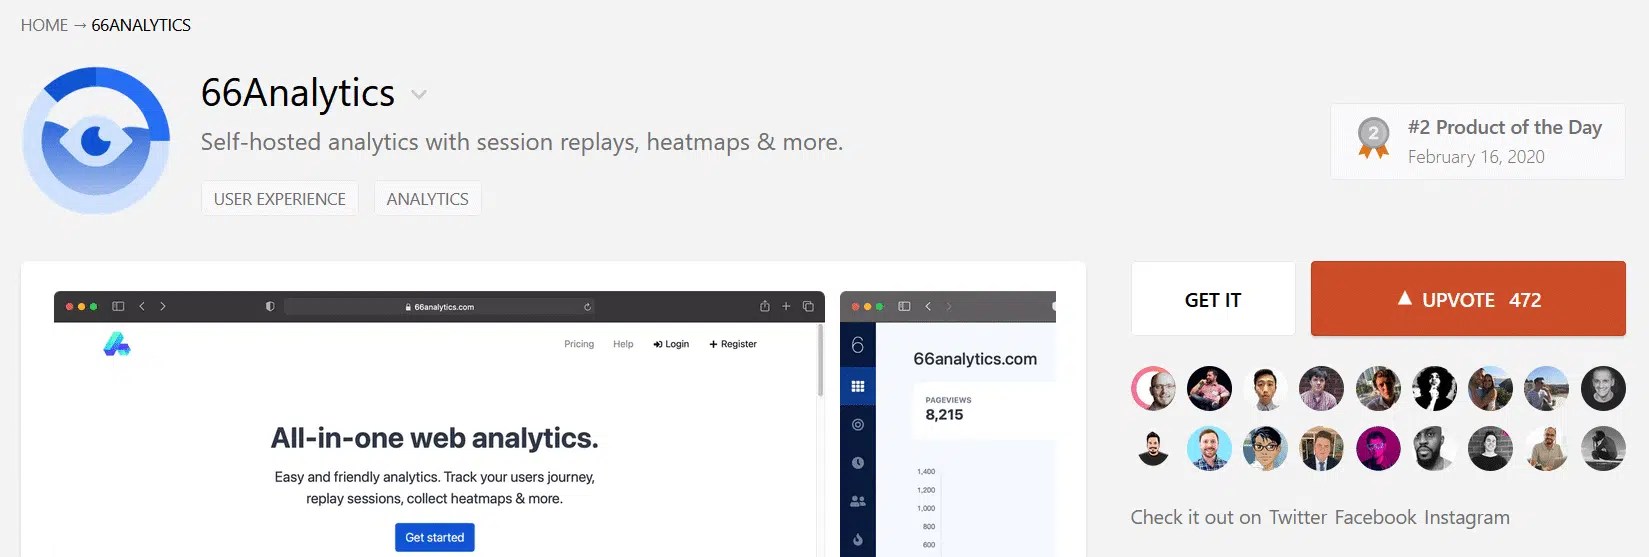The width and height of the screenshot is (1649, 557).
Task: Click the share icon in homepage screenshot toolbar
Action: pyautogui.click(x=765, y=306)
